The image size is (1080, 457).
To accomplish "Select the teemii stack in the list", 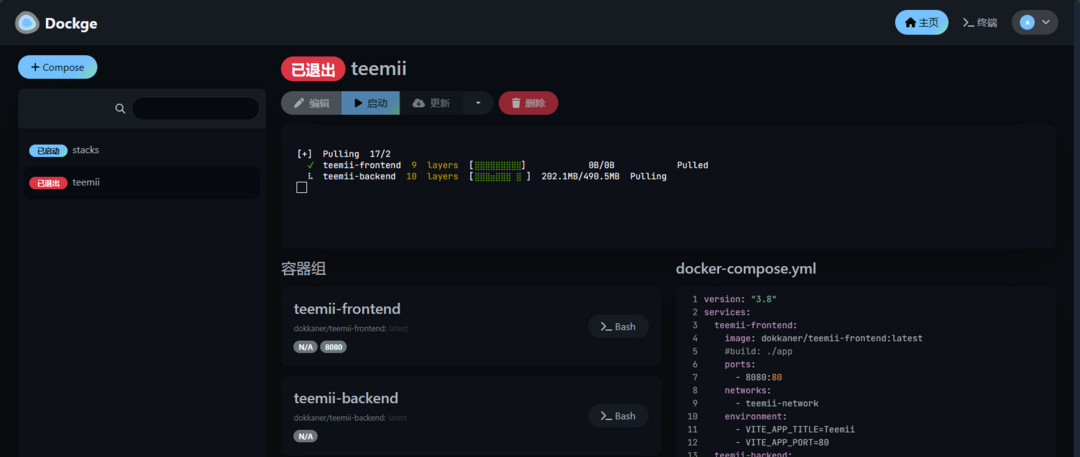I will tap(142, 183).
